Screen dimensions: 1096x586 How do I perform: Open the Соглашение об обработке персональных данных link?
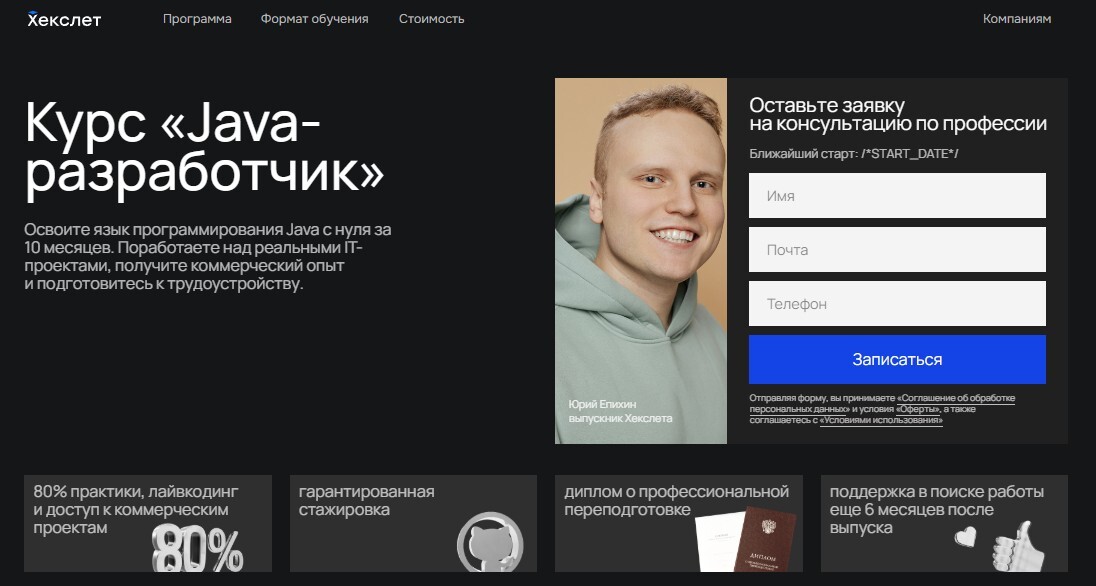coord(882,403)
